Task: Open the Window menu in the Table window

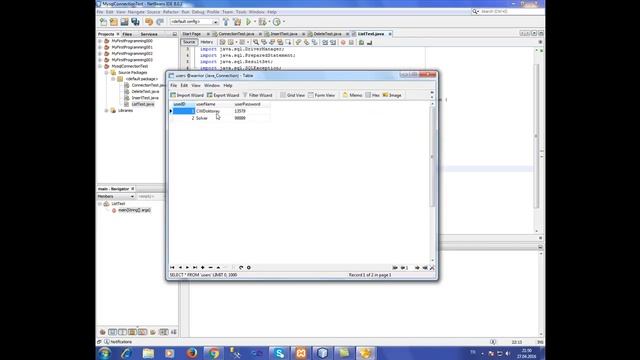Action: click(212, 86)
